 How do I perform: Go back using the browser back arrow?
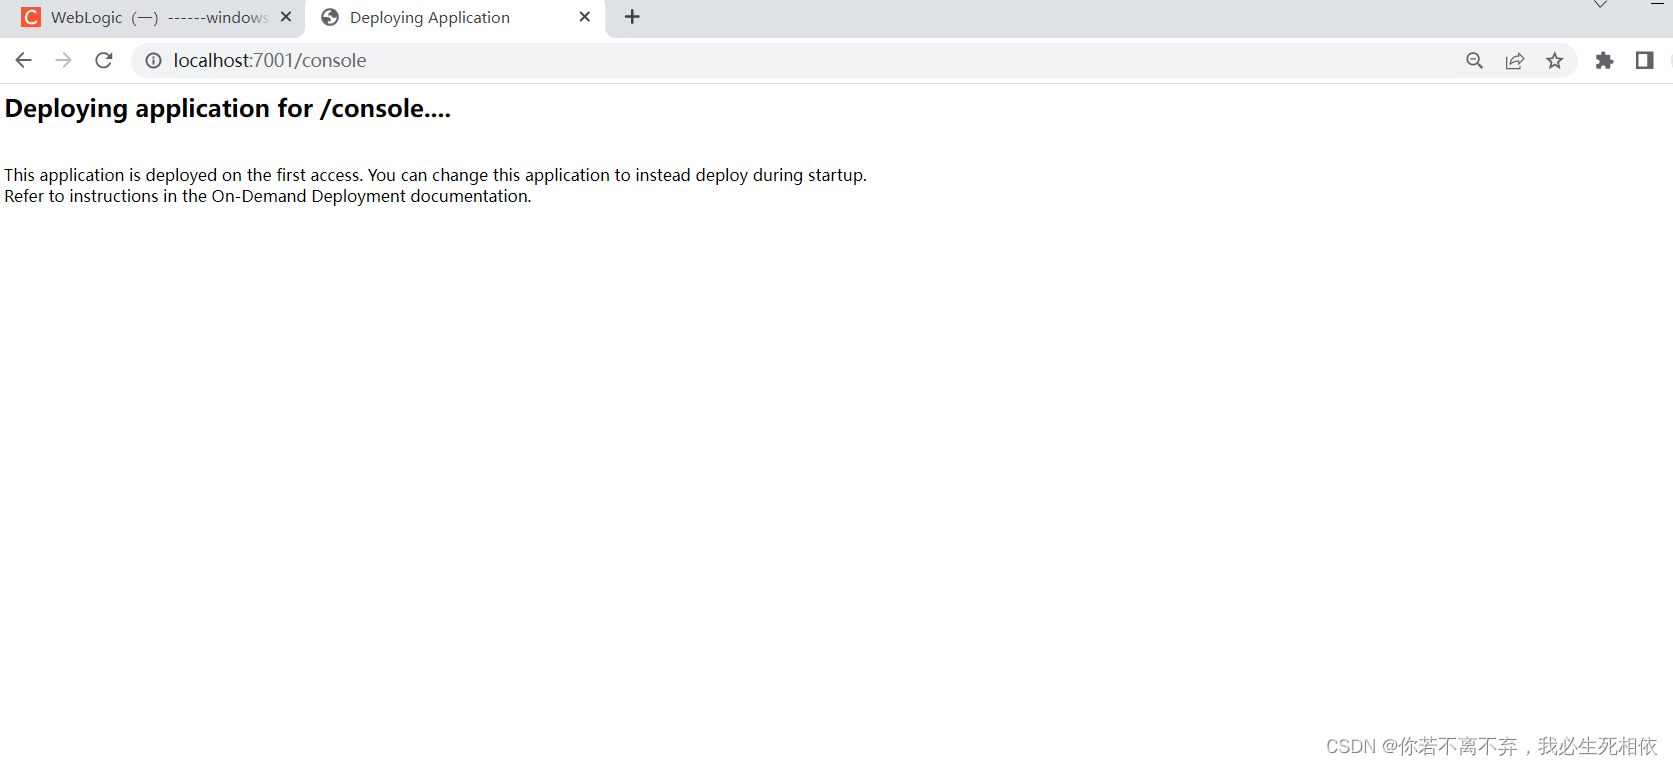pos(23,60)
